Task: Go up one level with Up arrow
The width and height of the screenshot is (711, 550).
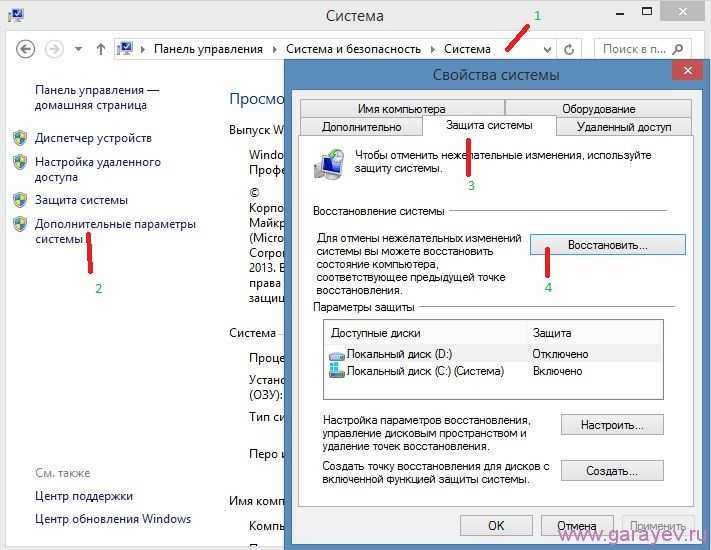Action: click(101, 49)
